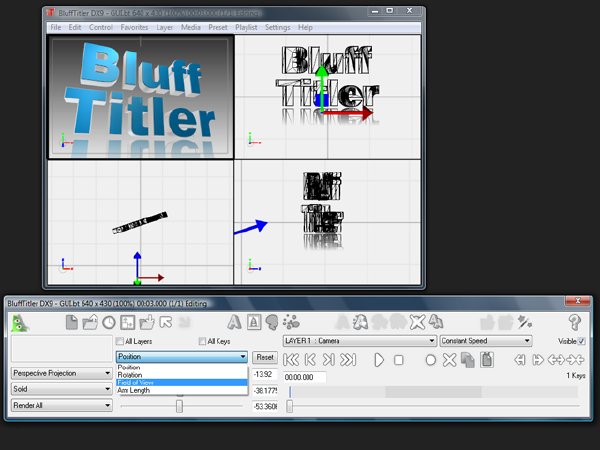This screenshot has width=600, height=450.
Task: Open the Edit menu
Action: tap(75, 28)
